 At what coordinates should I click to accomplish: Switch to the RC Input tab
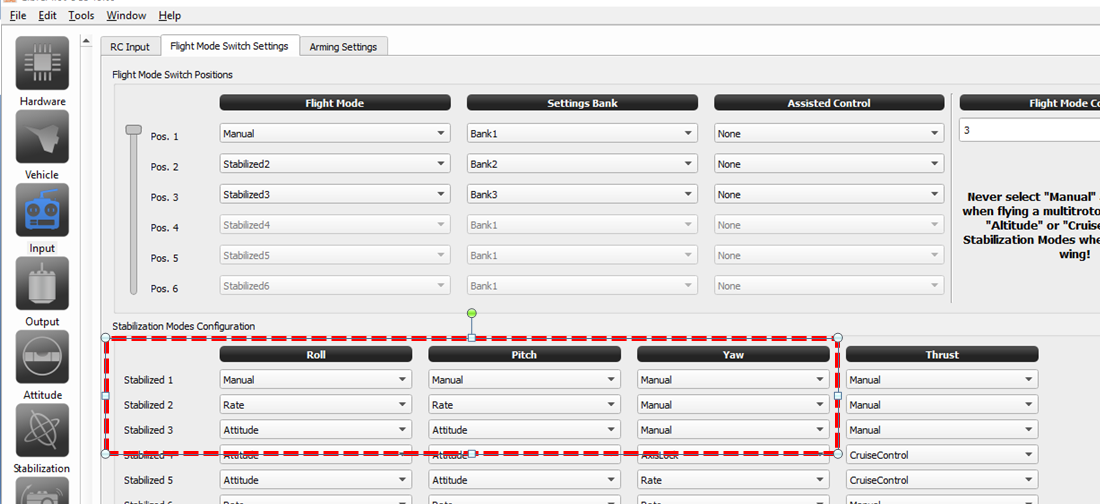coord(130,46)
